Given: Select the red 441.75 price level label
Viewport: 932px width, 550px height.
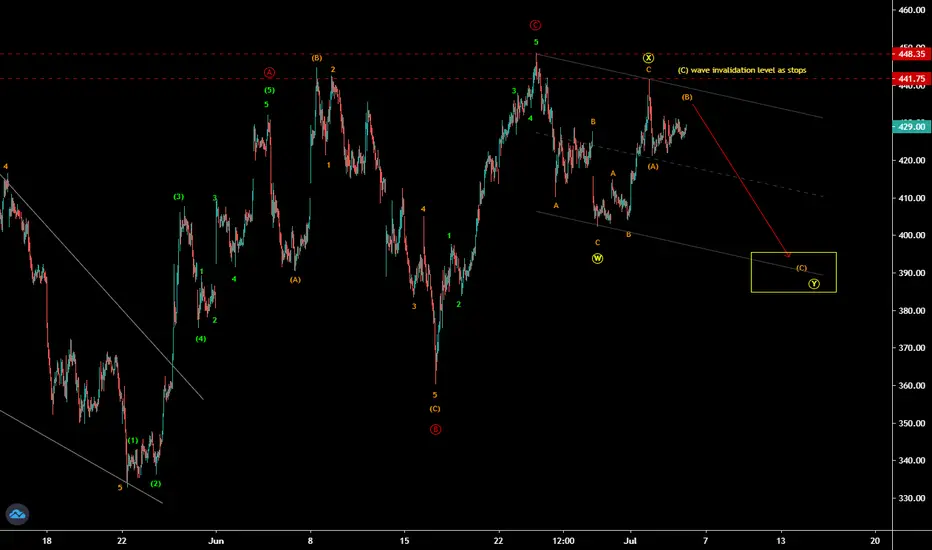Looking at the screenshot, I should (x=912, y=78).
